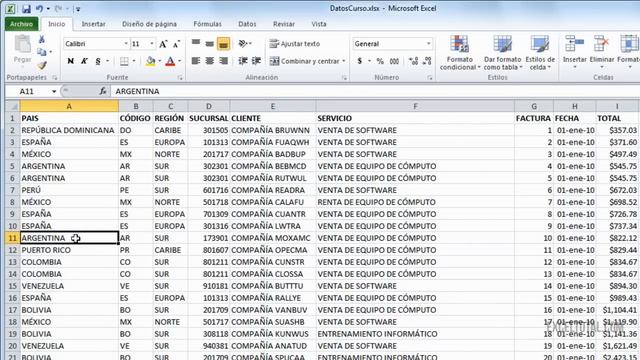Click the Undo arrow icon
640x360 pixels.
point(40,9)
